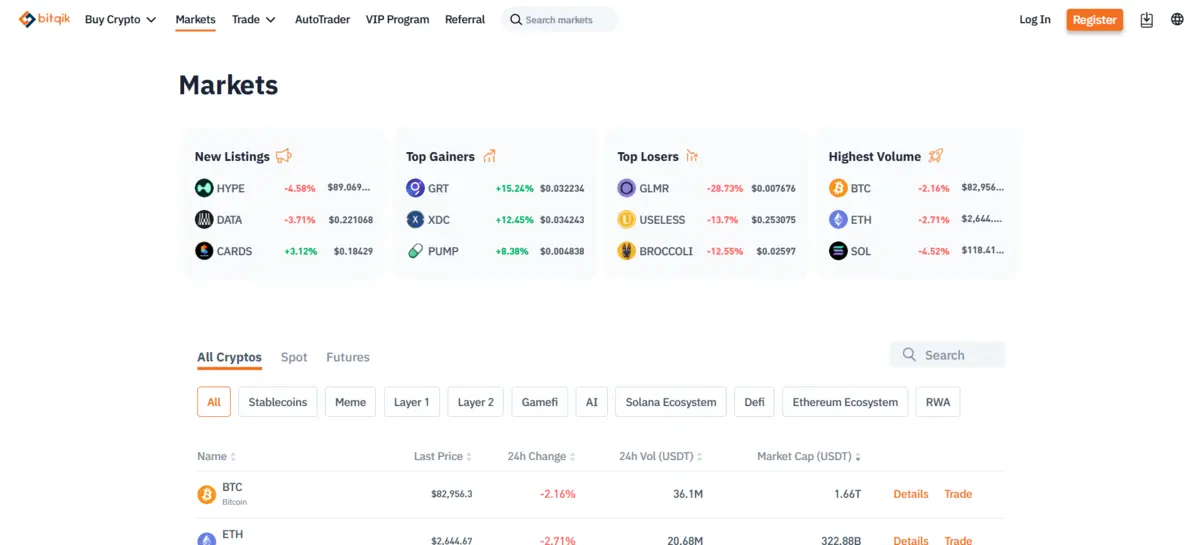The width and height of the screenshot is (1198, 545).
Task: Open the download app icon
Action: pos(1146,20)
